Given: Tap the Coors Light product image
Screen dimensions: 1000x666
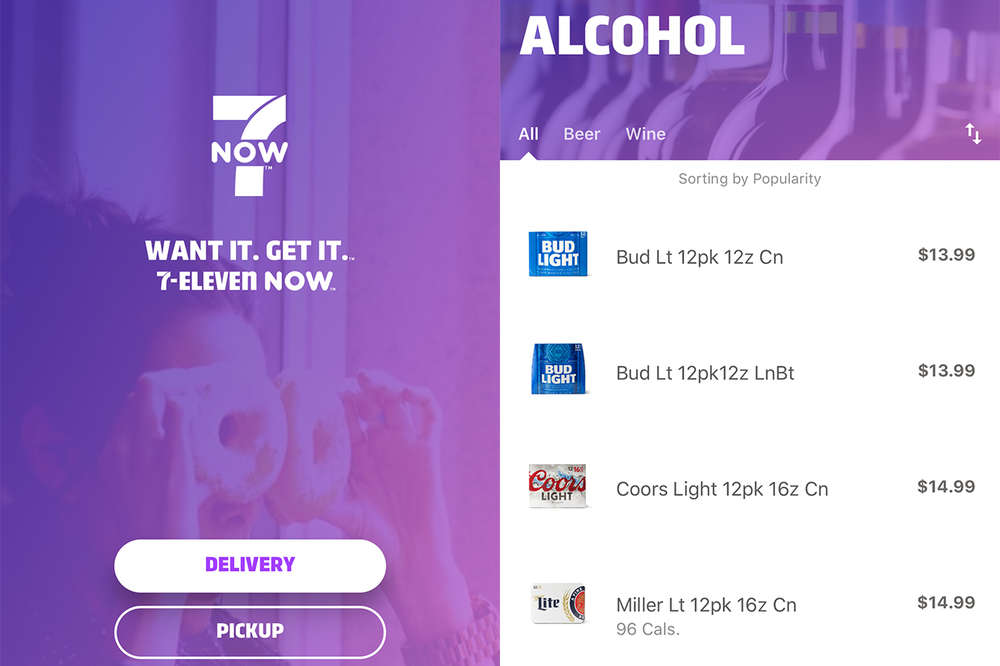Looking at the screenshot, I should 557,485.
